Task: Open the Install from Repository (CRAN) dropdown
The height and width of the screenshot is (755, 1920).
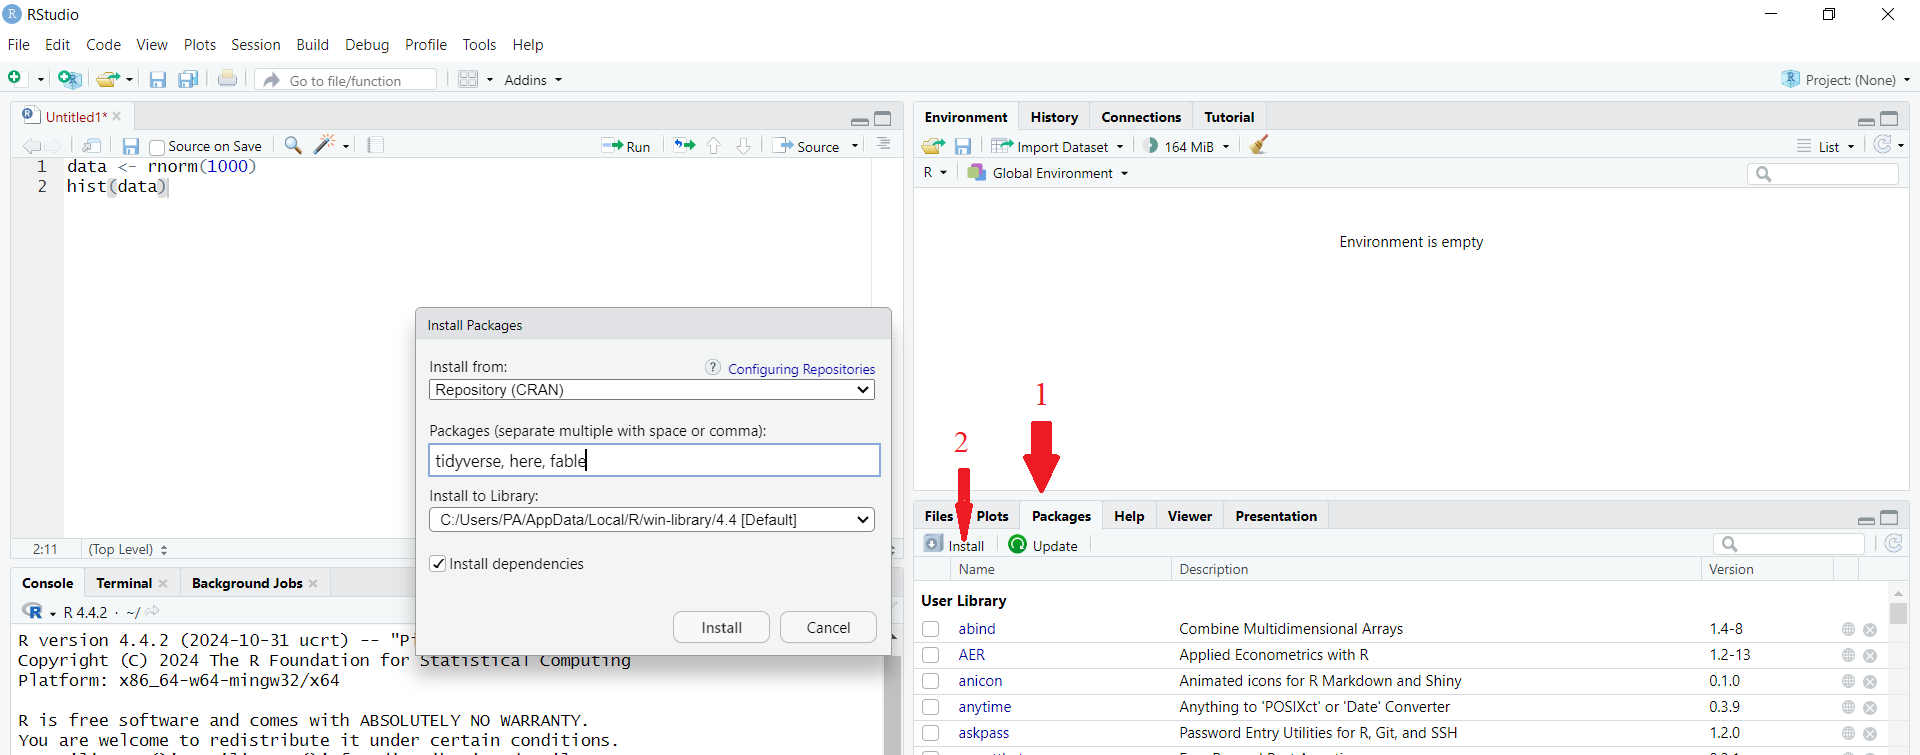Action: (x=652, y=390)
